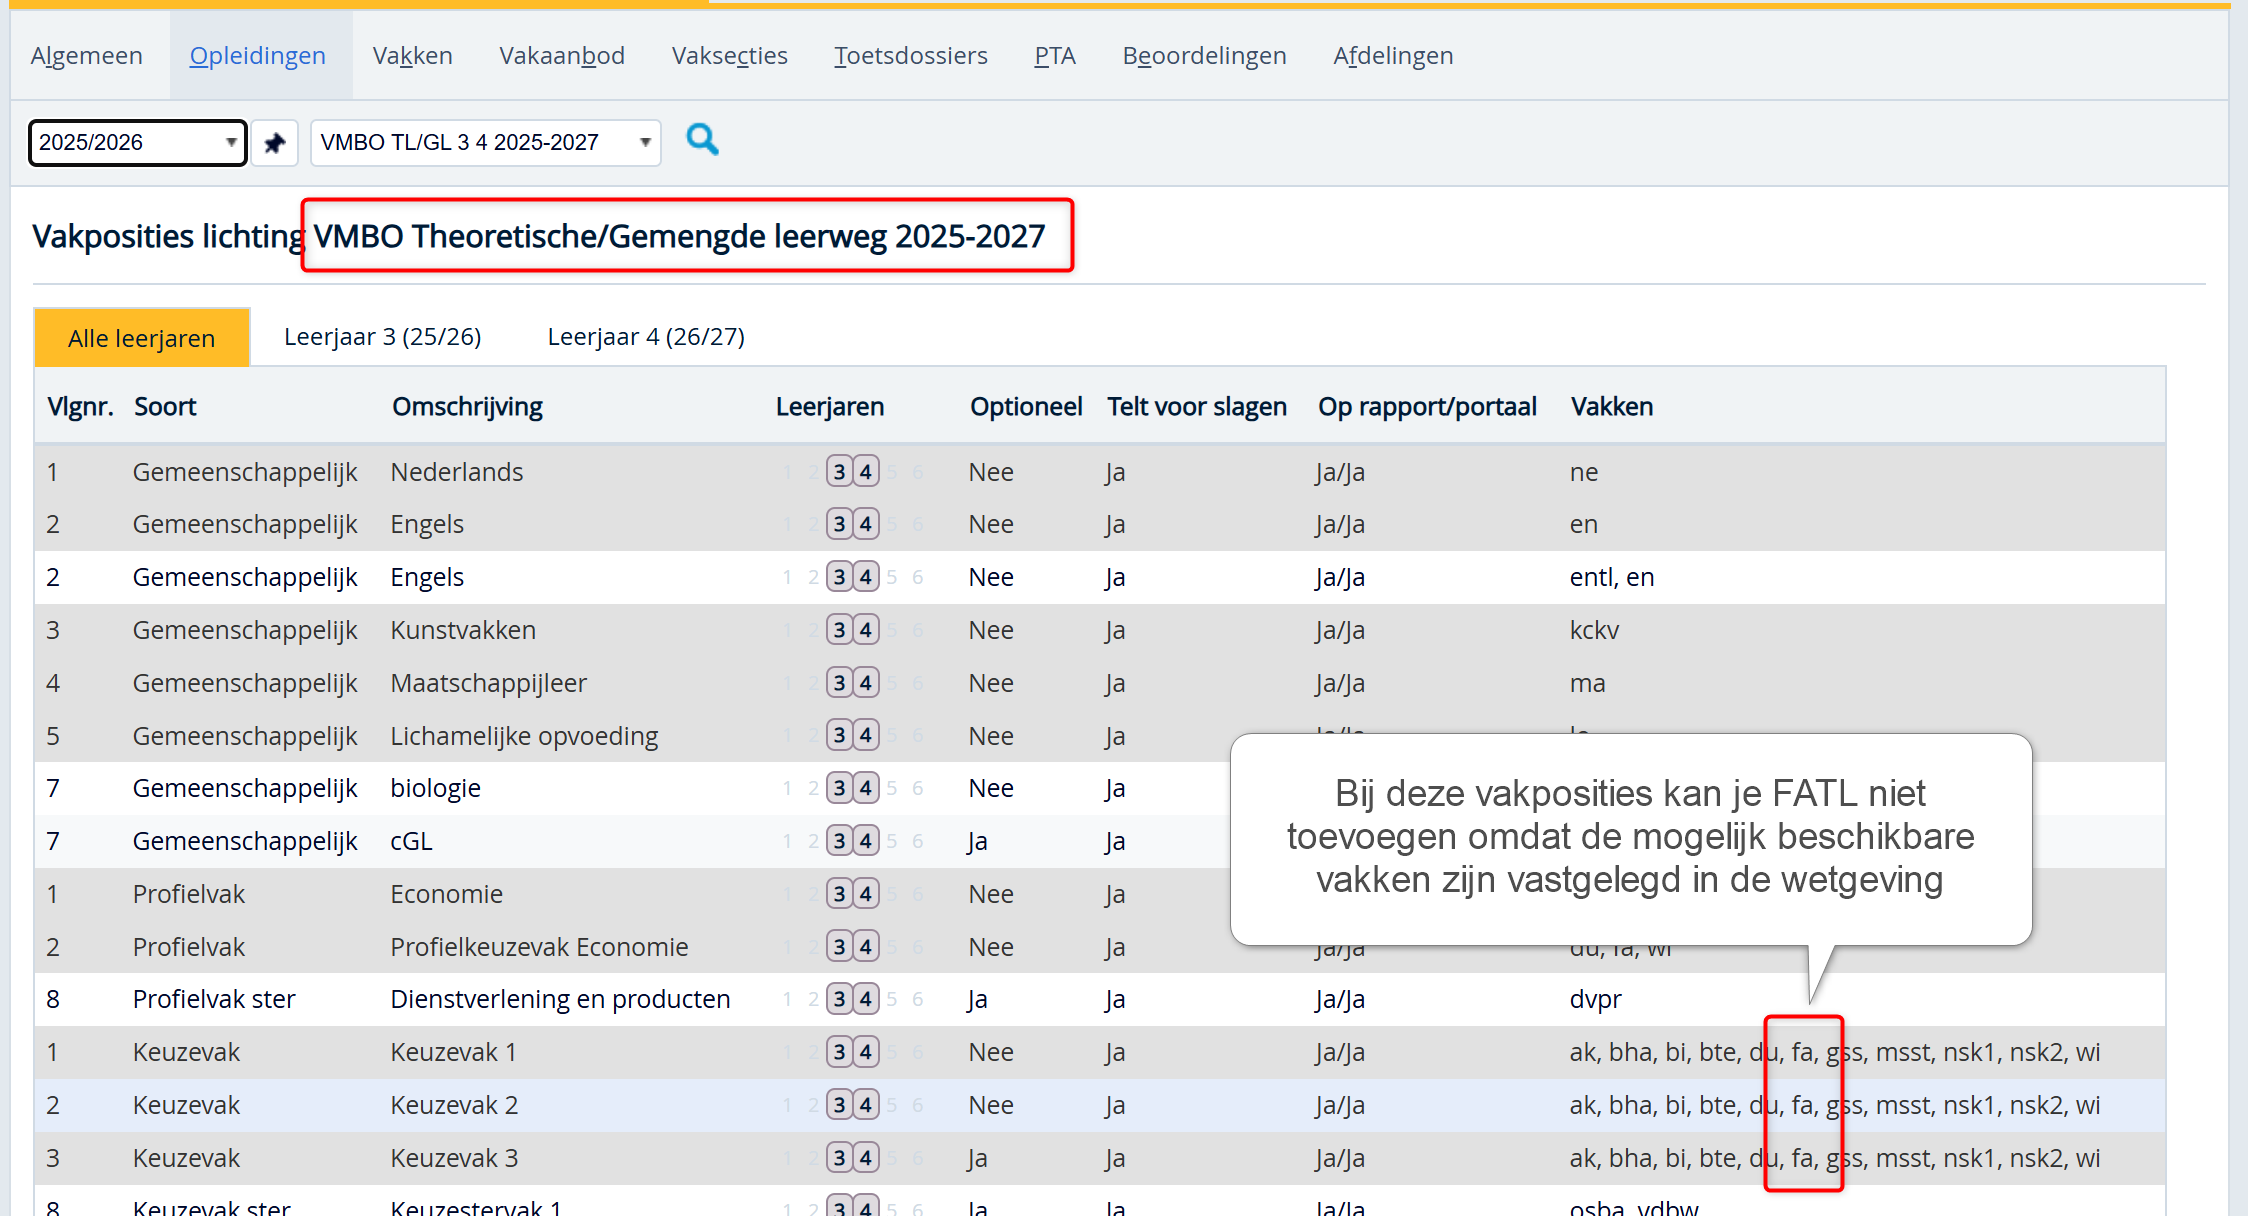Click the Alle leerjaren tab

pos(142,338)
